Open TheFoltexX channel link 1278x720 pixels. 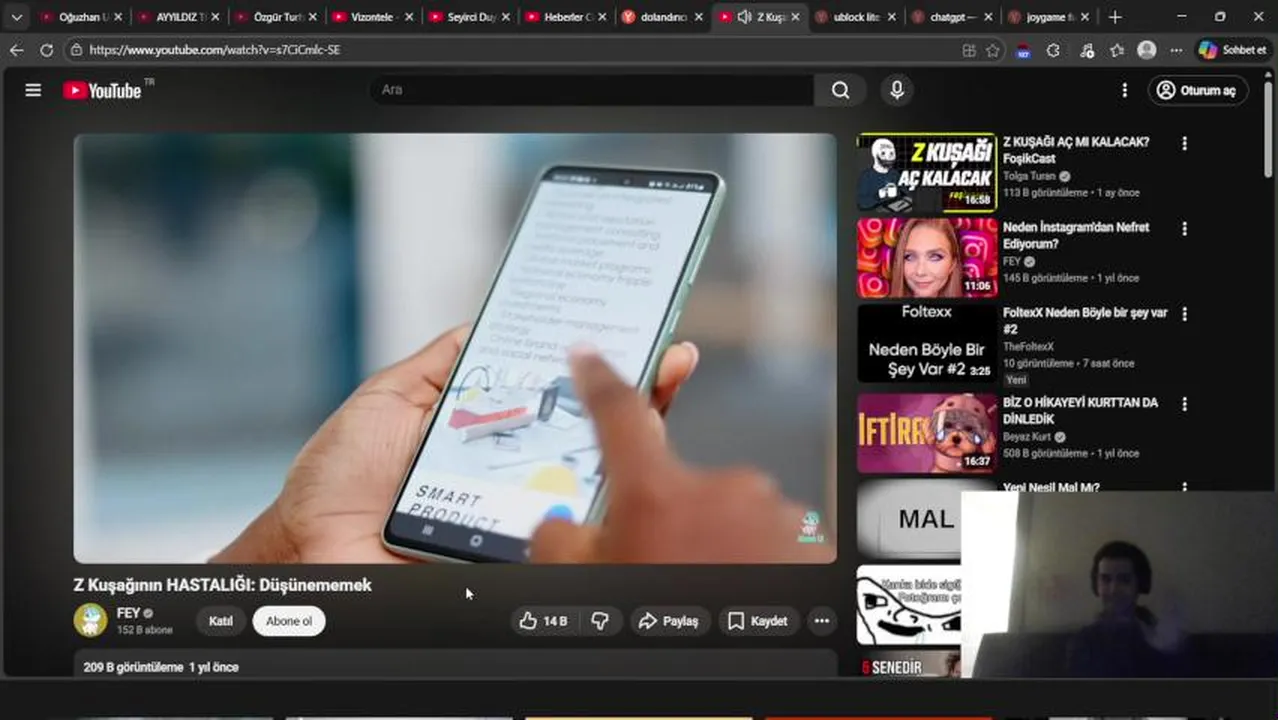click(1028, 346)
